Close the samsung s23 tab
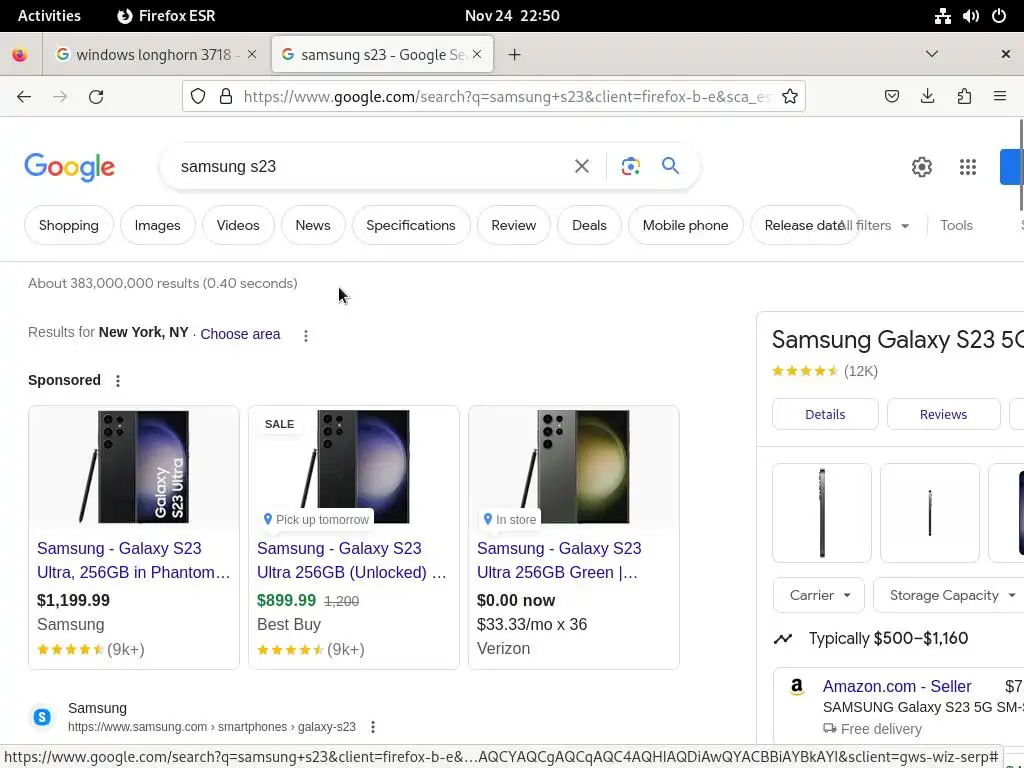The image size is (1024, 768). [x=477, y=54]
